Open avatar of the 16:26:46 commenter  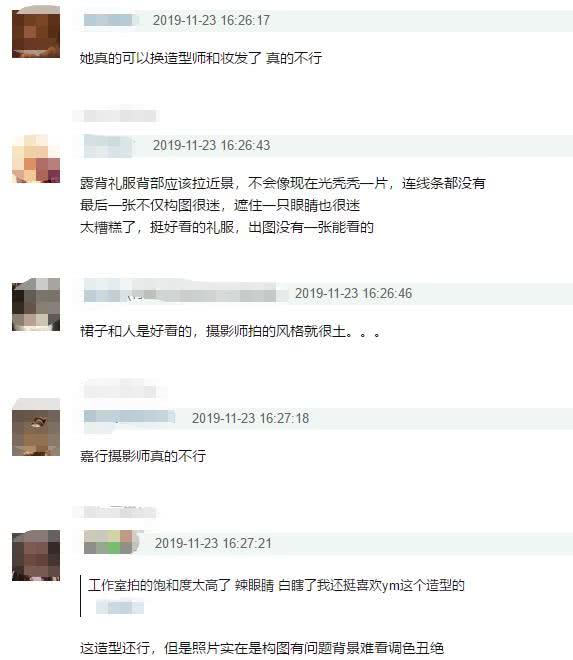point(36,304)
